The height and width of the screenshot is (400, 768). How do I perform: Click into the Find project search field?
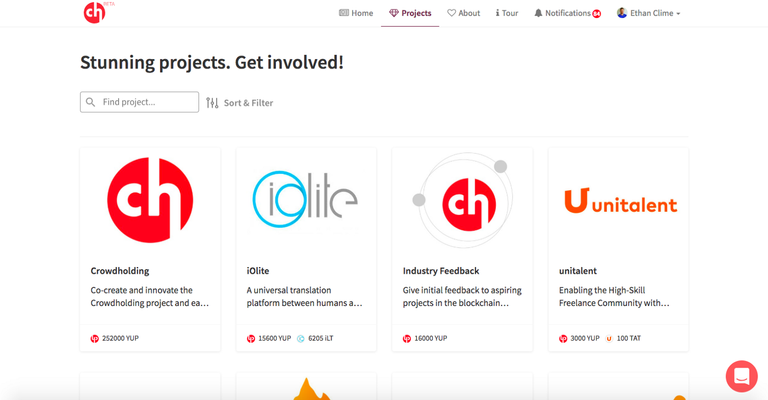coord(140,102)
